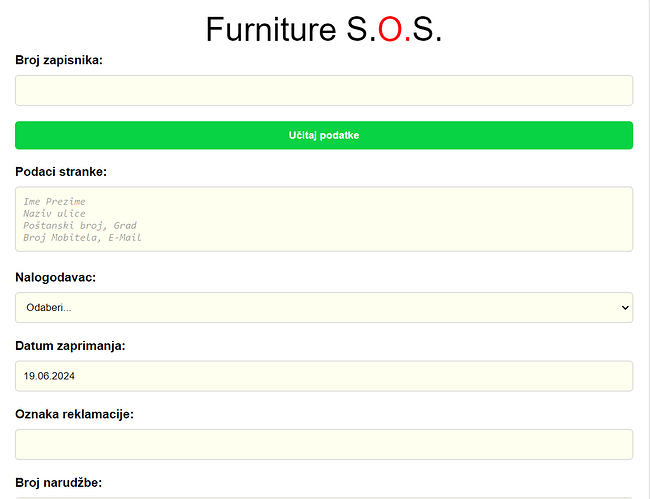The image size is (650, 499).
Task: Click the red 'O' in the title
Action: (x=388, y=30)
